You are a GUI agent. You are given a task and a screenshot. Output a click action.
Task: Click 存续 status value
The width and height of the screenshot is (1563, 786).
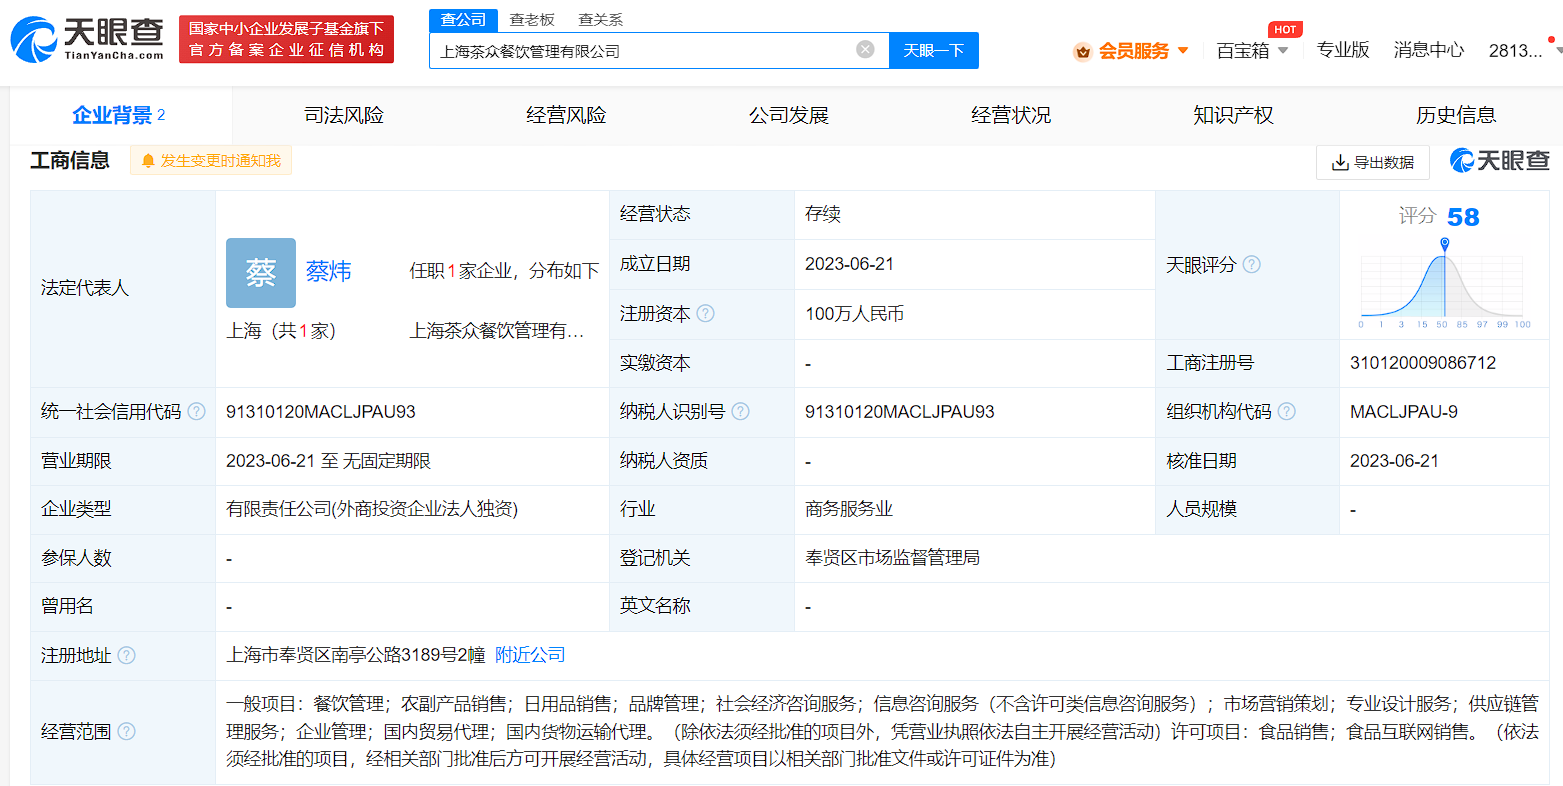pyautogui.click(x=823, y=214)
